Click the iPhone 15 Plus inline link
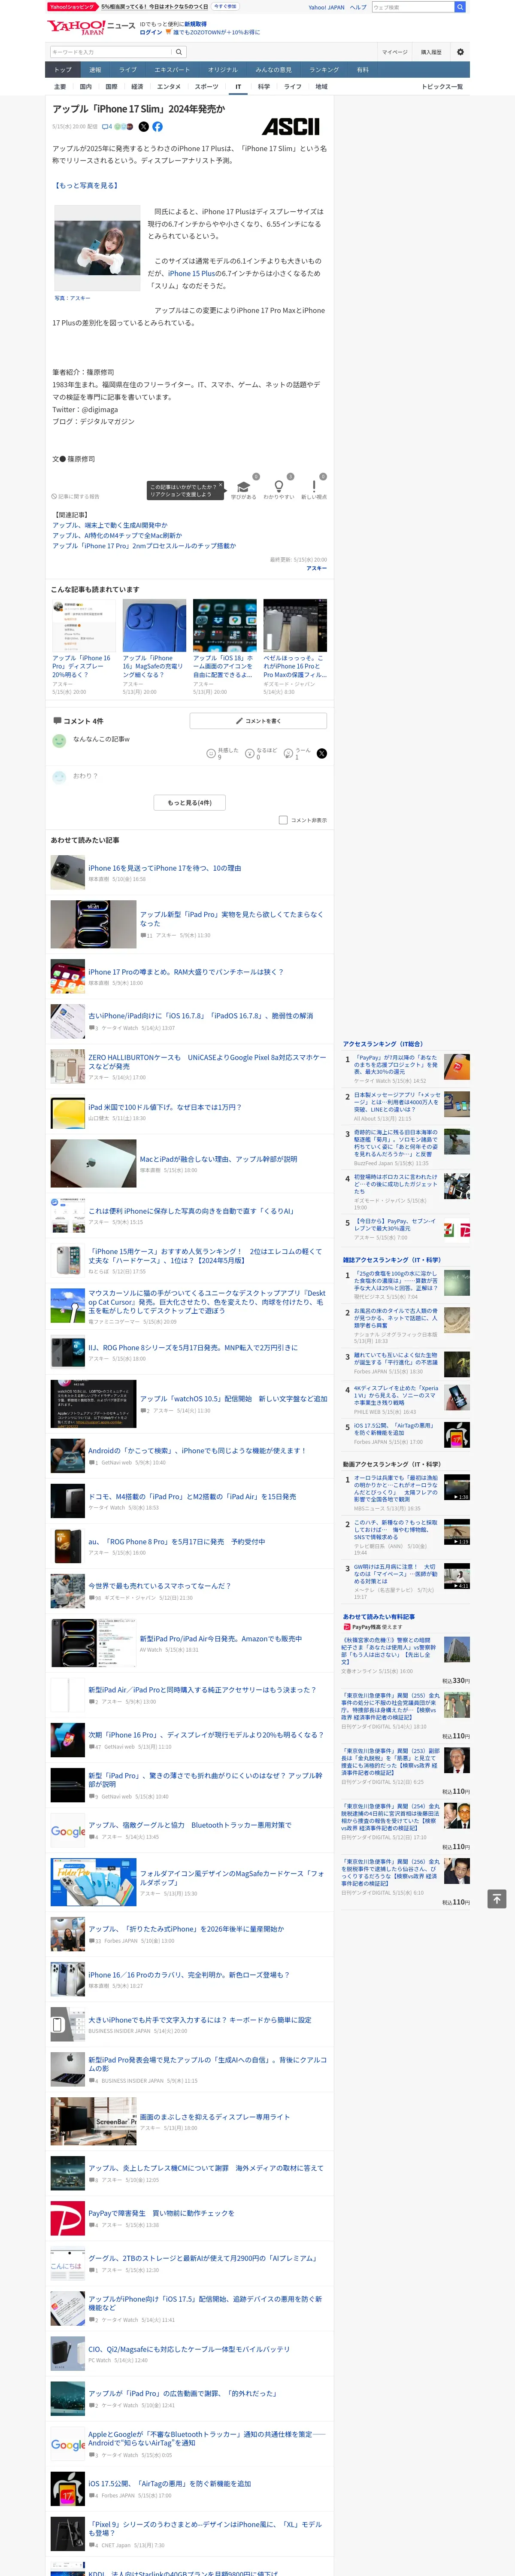Viewport: 515px width, 2576px height. click(x=192, y=273)
